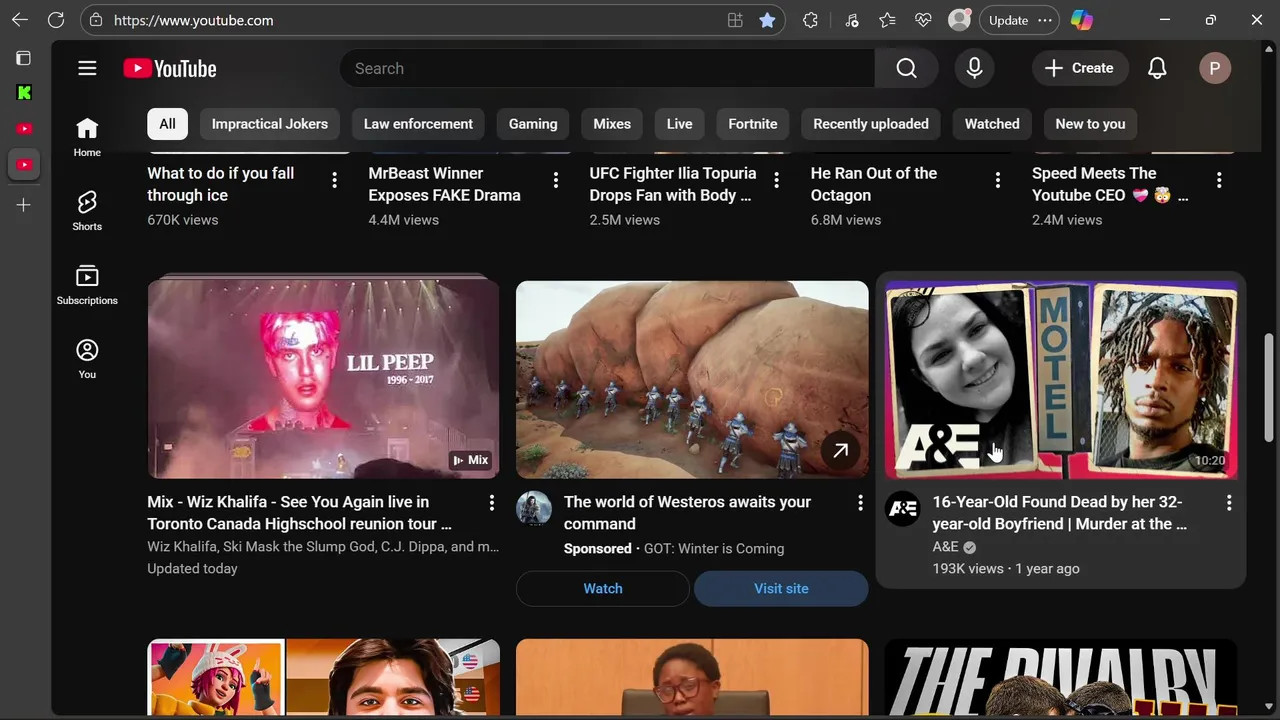The height and width of the screenshot is (720, 1280).
Task: Select the Mixes filter chip
Action: pos(612,124)
